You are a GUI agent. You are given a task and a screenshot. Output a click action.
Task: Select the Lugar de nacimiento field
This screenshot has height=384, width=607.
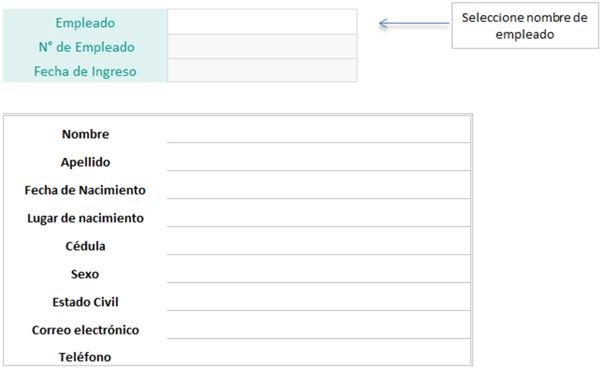click(319, 213)
